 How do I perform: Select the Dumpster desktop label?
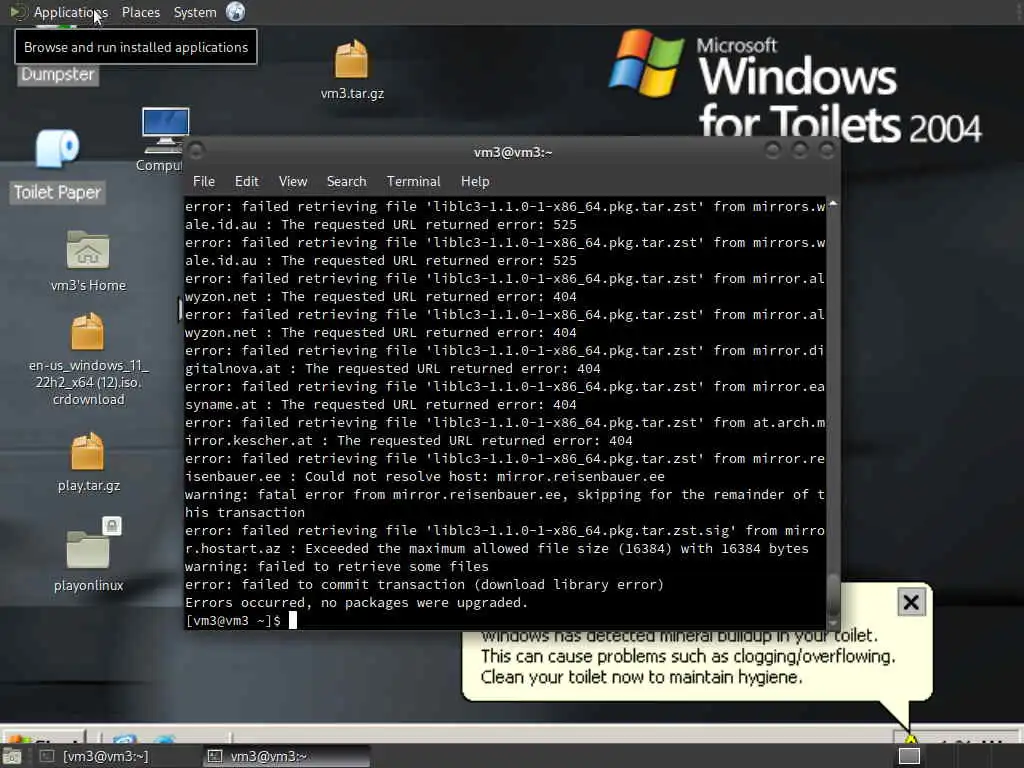[57, 74]
